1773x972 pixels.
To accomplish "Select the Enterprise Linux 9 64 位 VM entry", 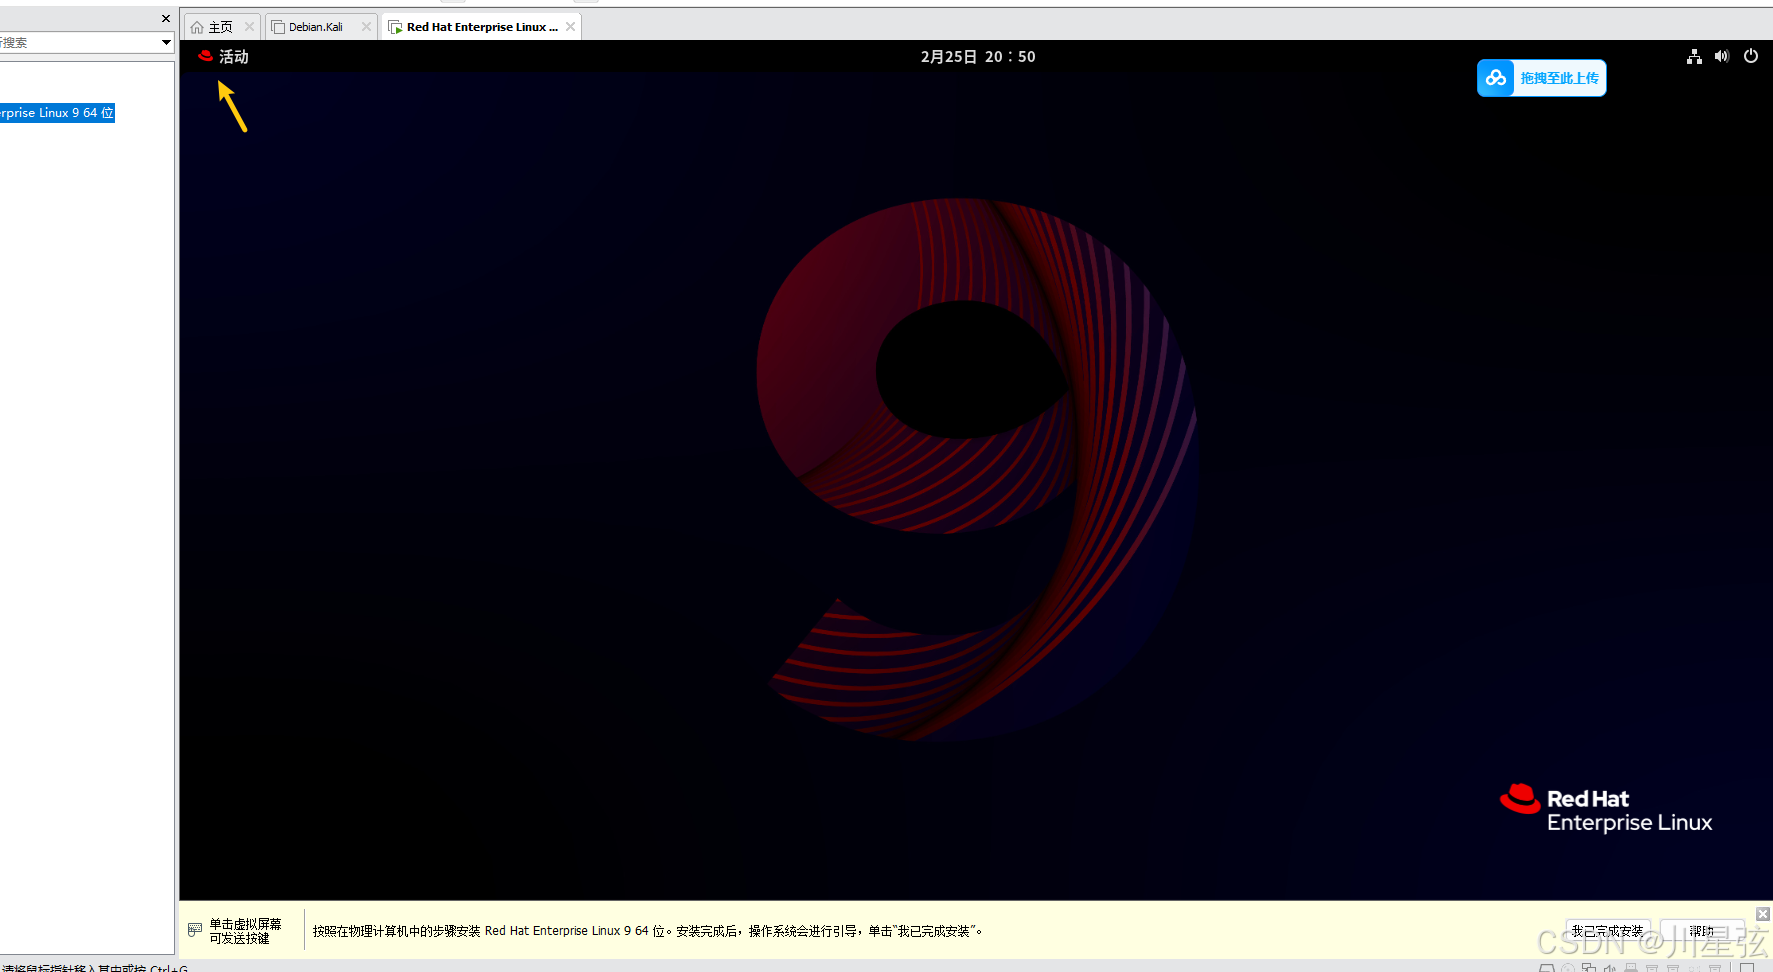I will (57, 113).
